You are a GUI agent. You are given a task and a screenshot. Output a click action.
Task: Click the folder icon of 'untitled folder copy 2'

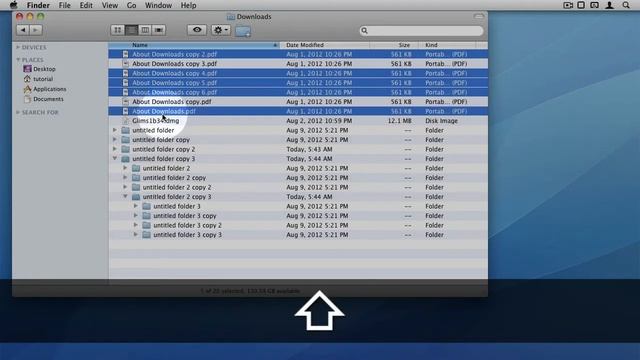point(126,149)
